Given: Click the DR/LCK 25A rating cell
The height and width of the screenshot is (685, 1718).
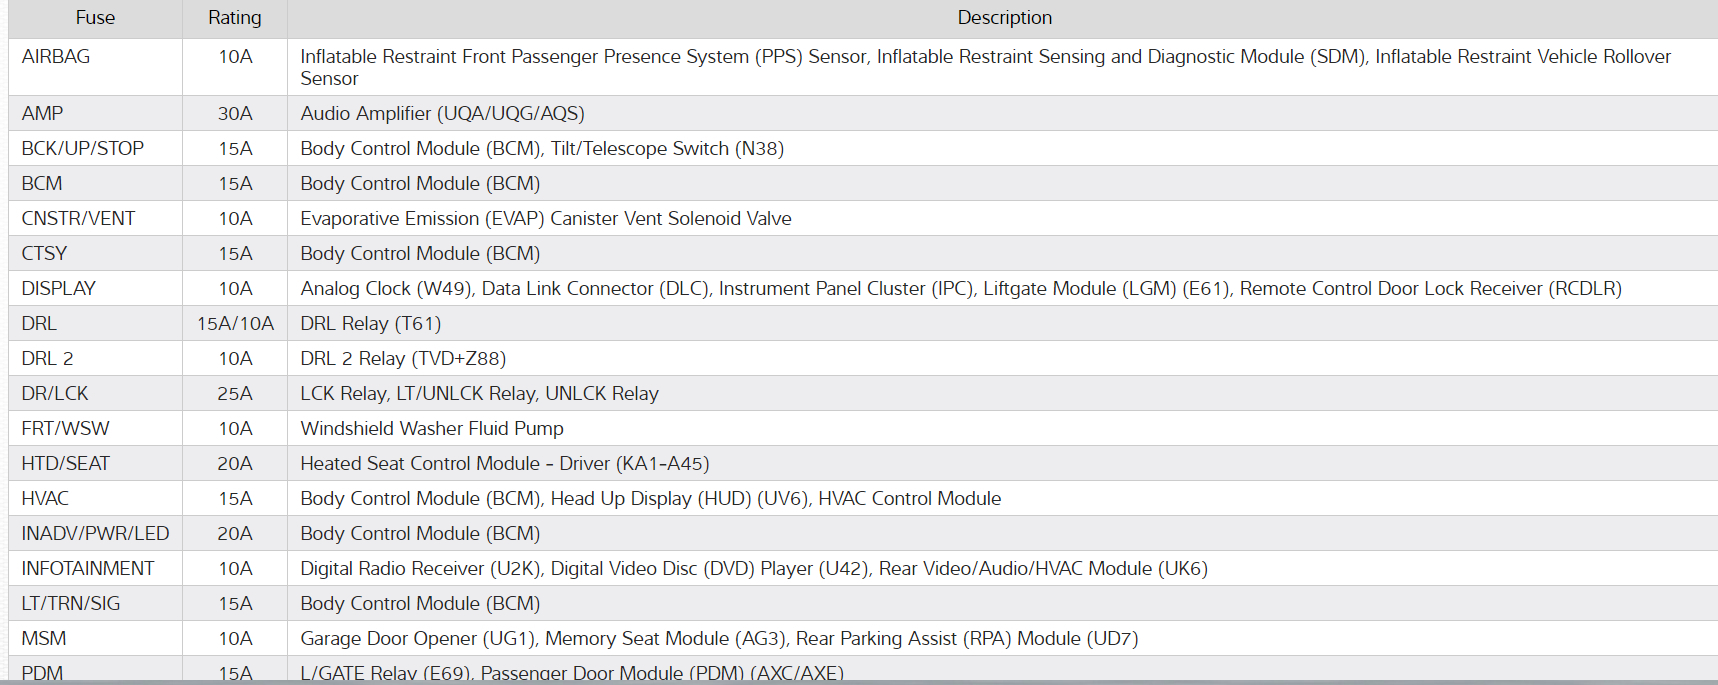Looking at the screenshot, I should pyautogui.click(x=235, y=394).
